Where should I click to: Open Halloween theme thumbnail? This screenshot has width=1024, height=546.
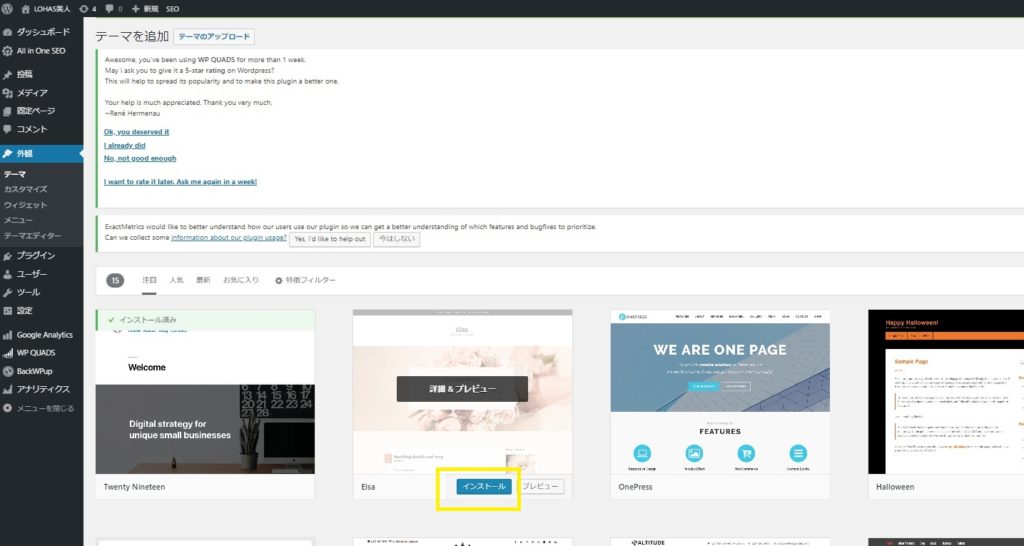point(946,392)
